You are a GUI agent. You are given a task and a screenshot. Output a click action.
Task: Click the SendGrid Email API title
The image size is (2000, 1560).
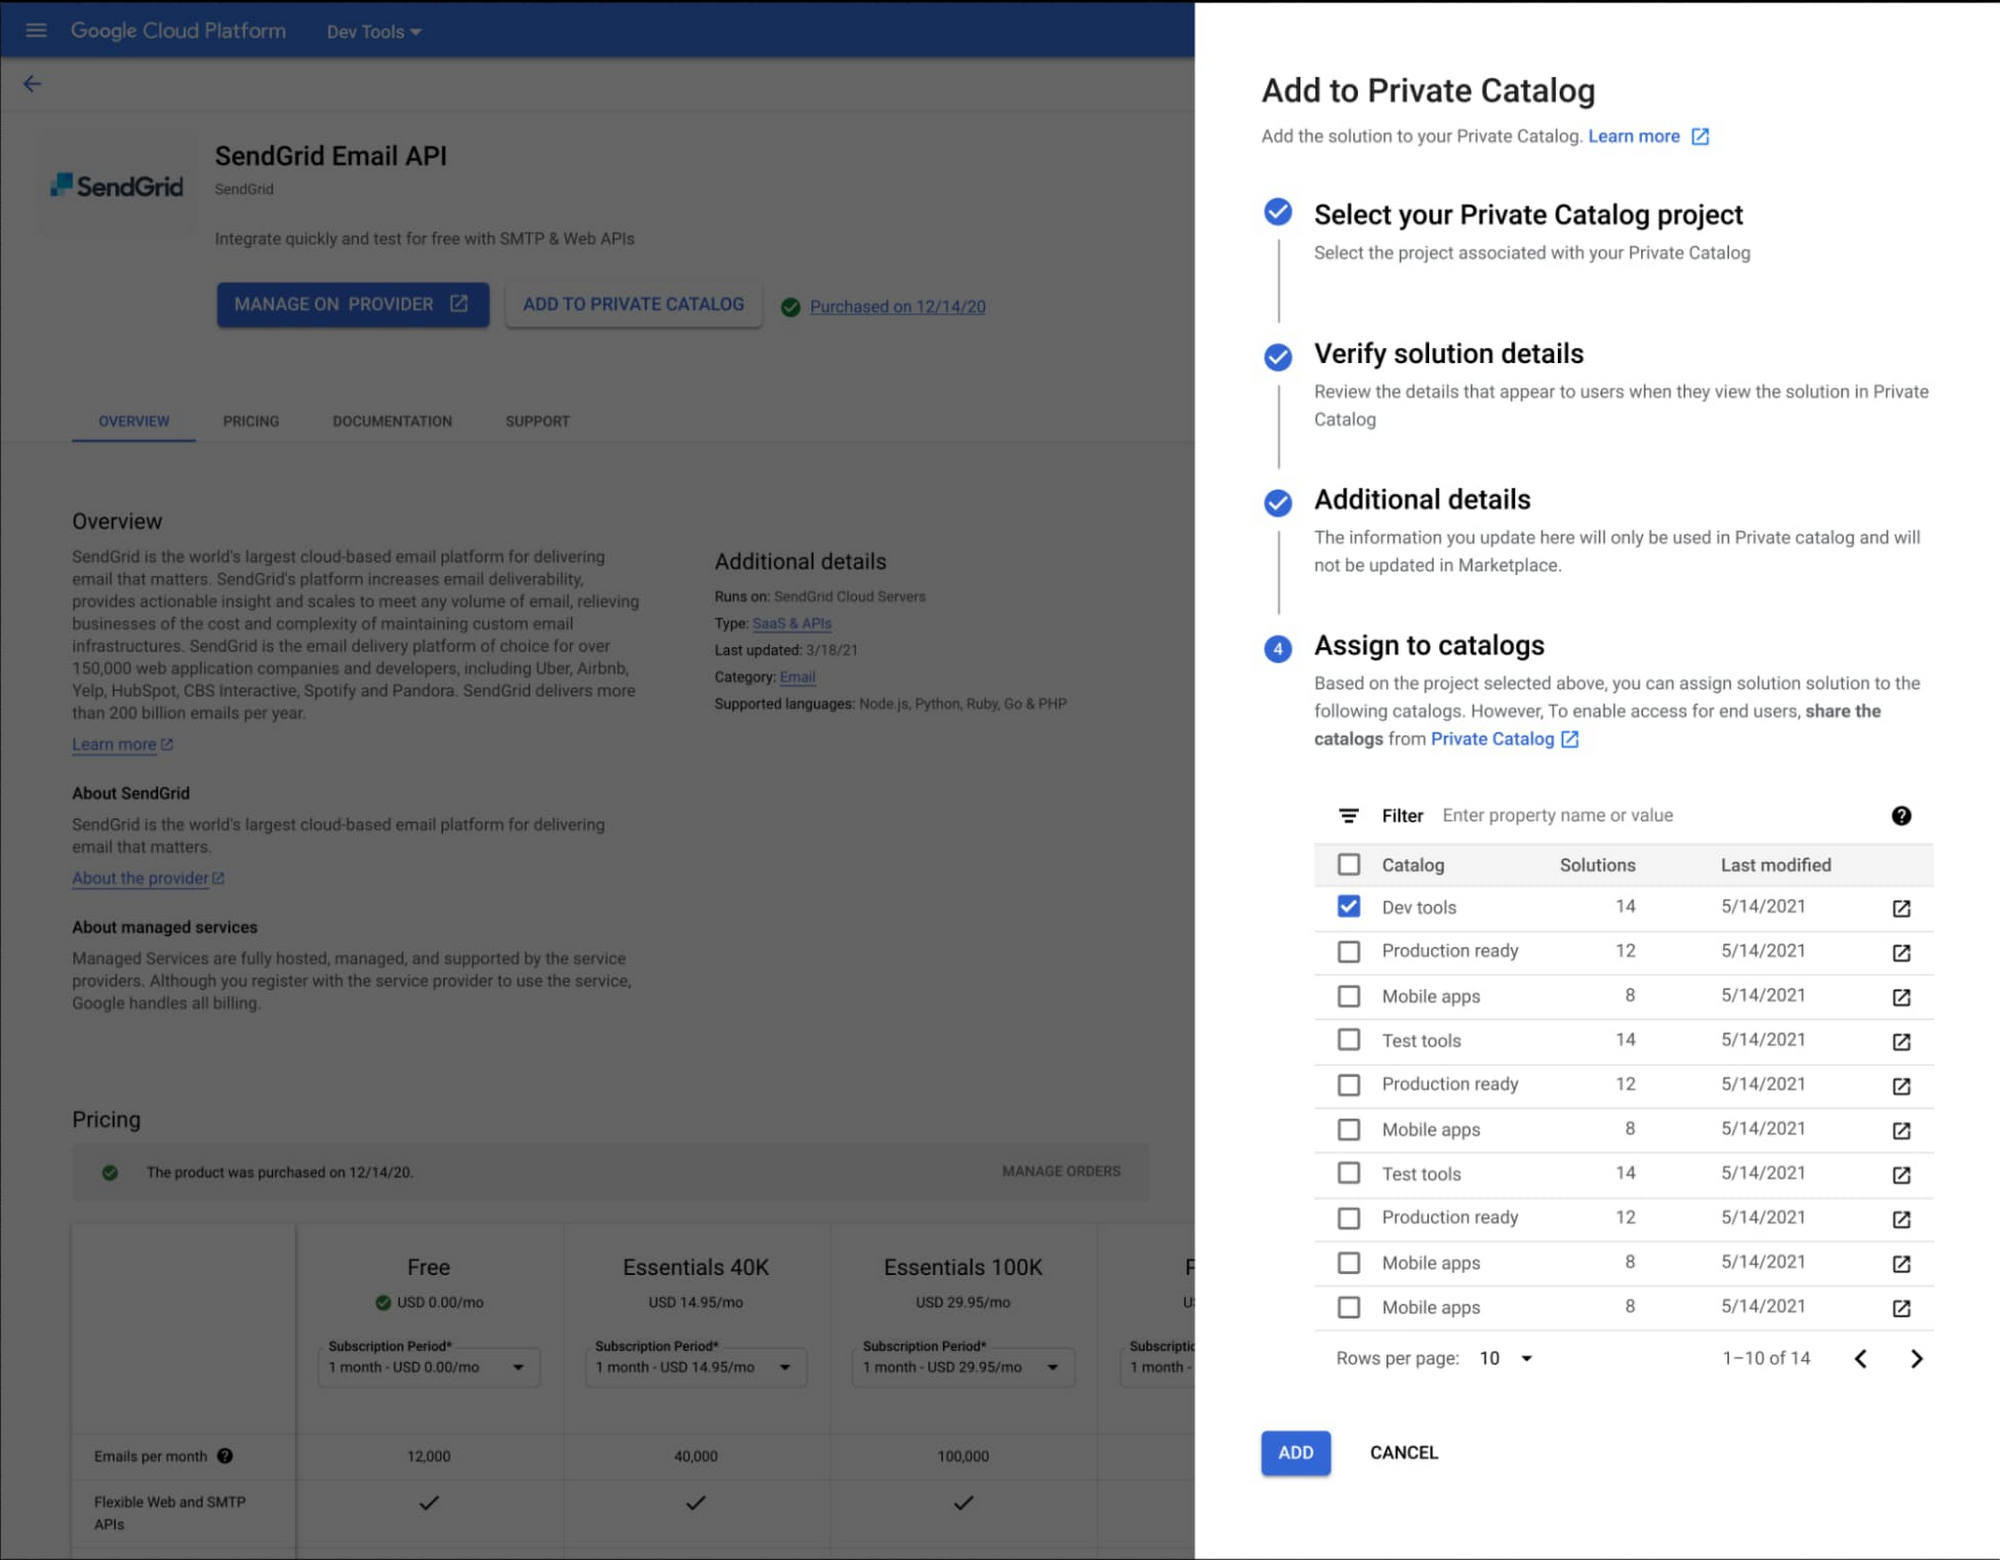coord(331,156)
